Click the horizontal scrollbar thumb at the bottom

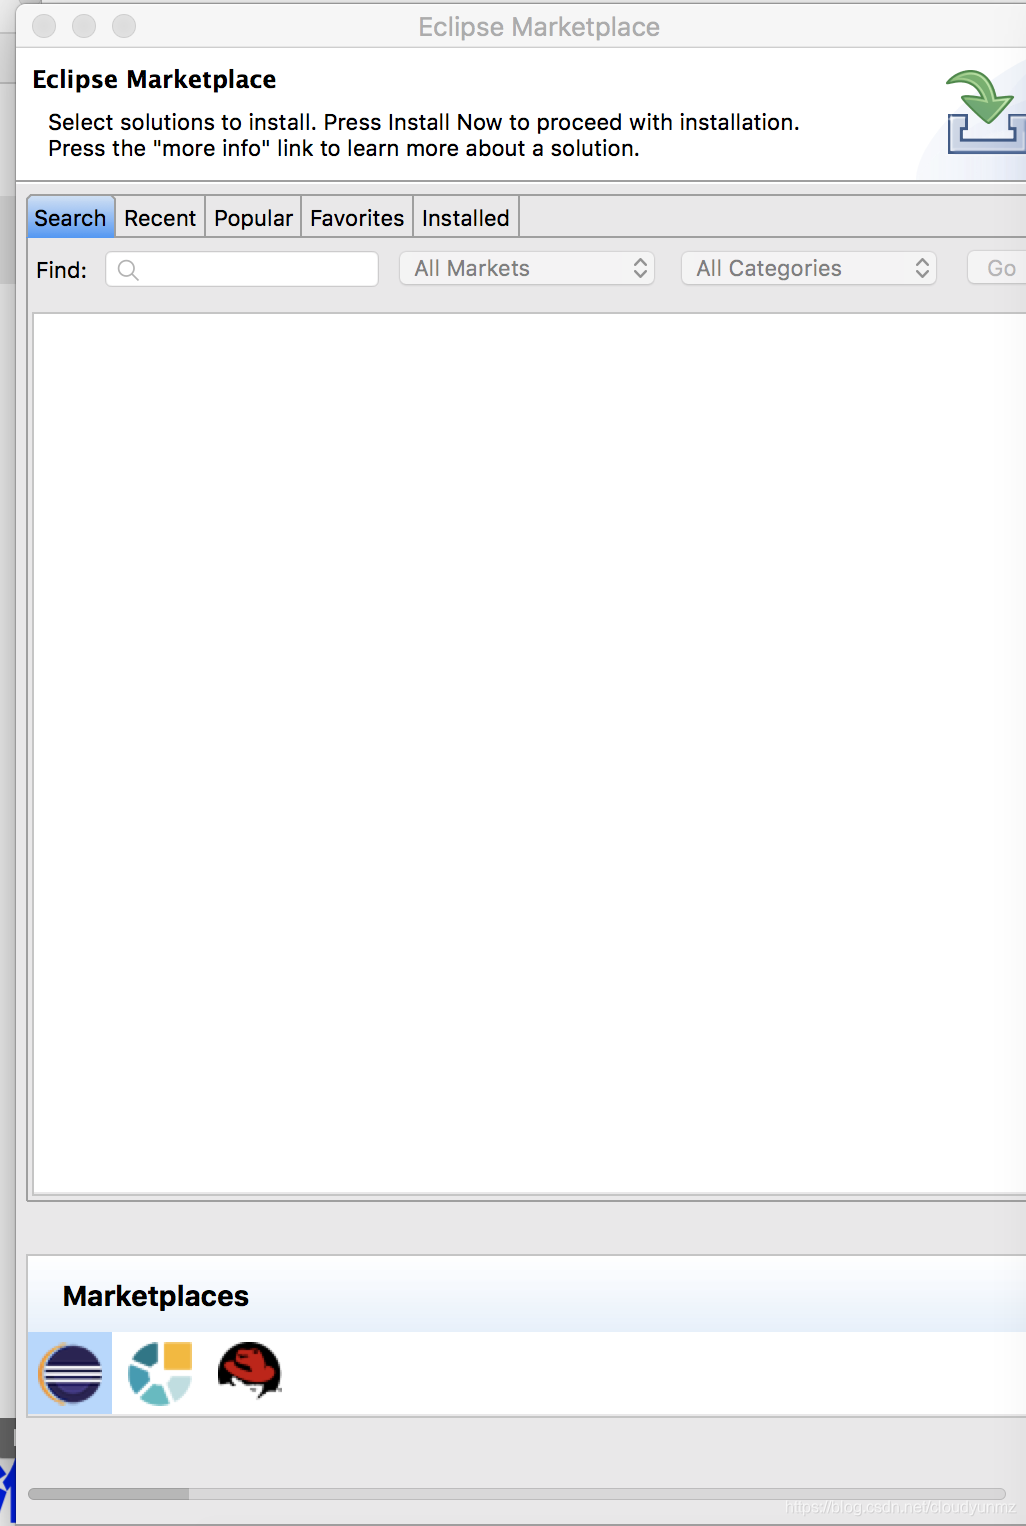pyautogui.click(x=109, y=1493)
